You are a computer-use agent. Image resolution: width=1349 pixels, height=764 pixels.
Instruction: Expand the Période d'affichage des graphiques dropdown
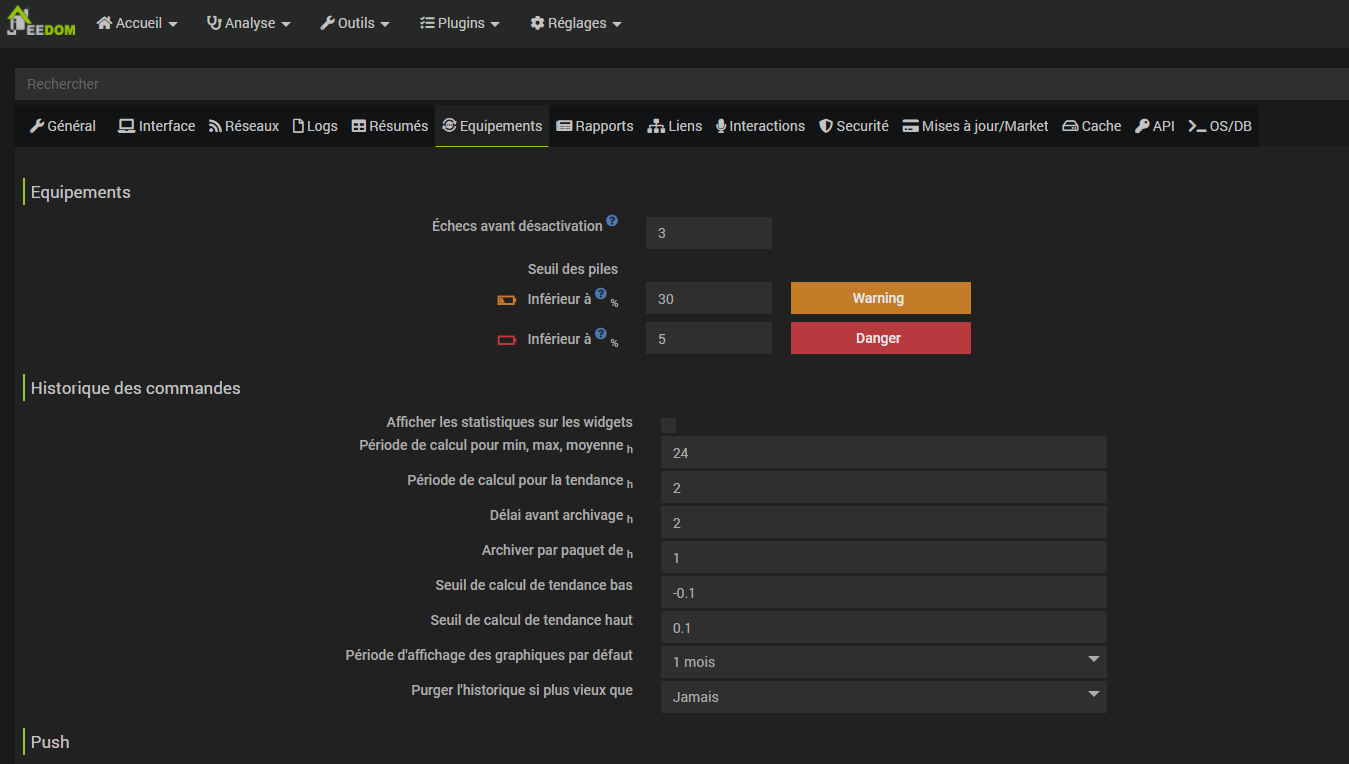pos(883,661)
